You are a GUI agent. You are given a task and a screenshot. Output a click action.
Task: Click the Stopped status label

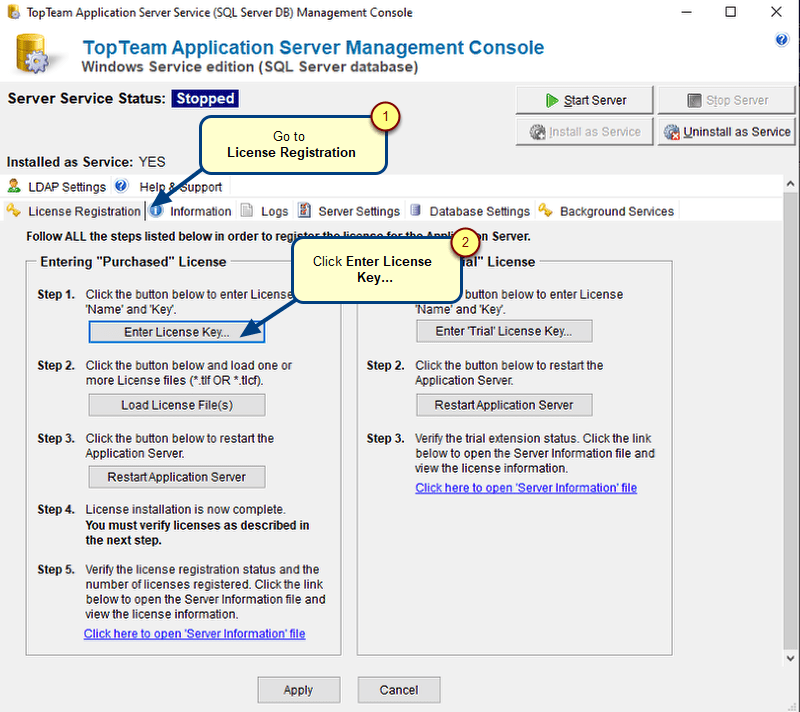click(205, 98)
